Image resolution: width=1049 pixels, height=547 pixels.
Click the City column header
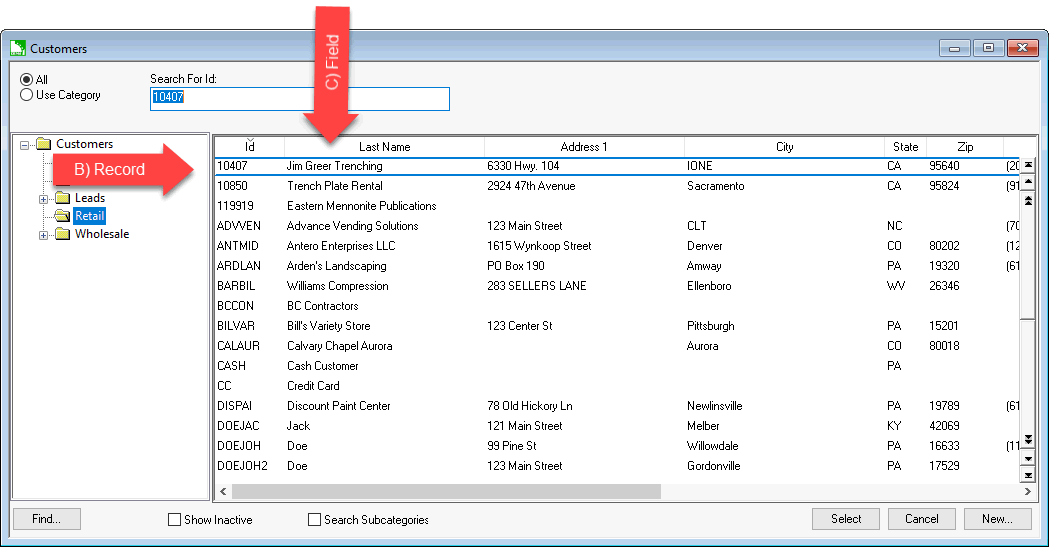tap(784, 147)
